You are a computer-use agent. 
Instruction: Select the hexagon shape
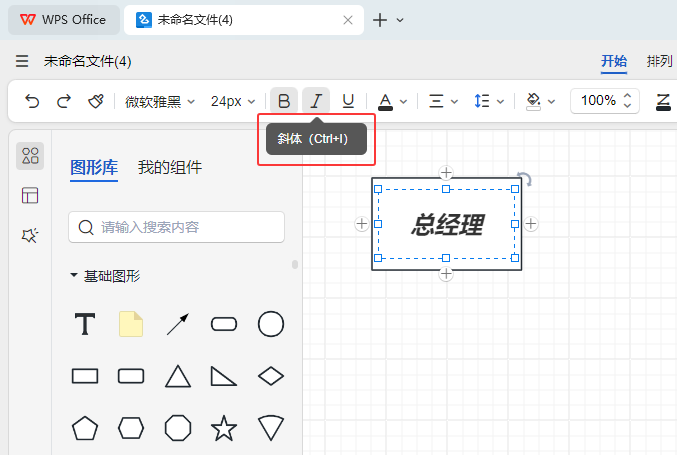131,428
